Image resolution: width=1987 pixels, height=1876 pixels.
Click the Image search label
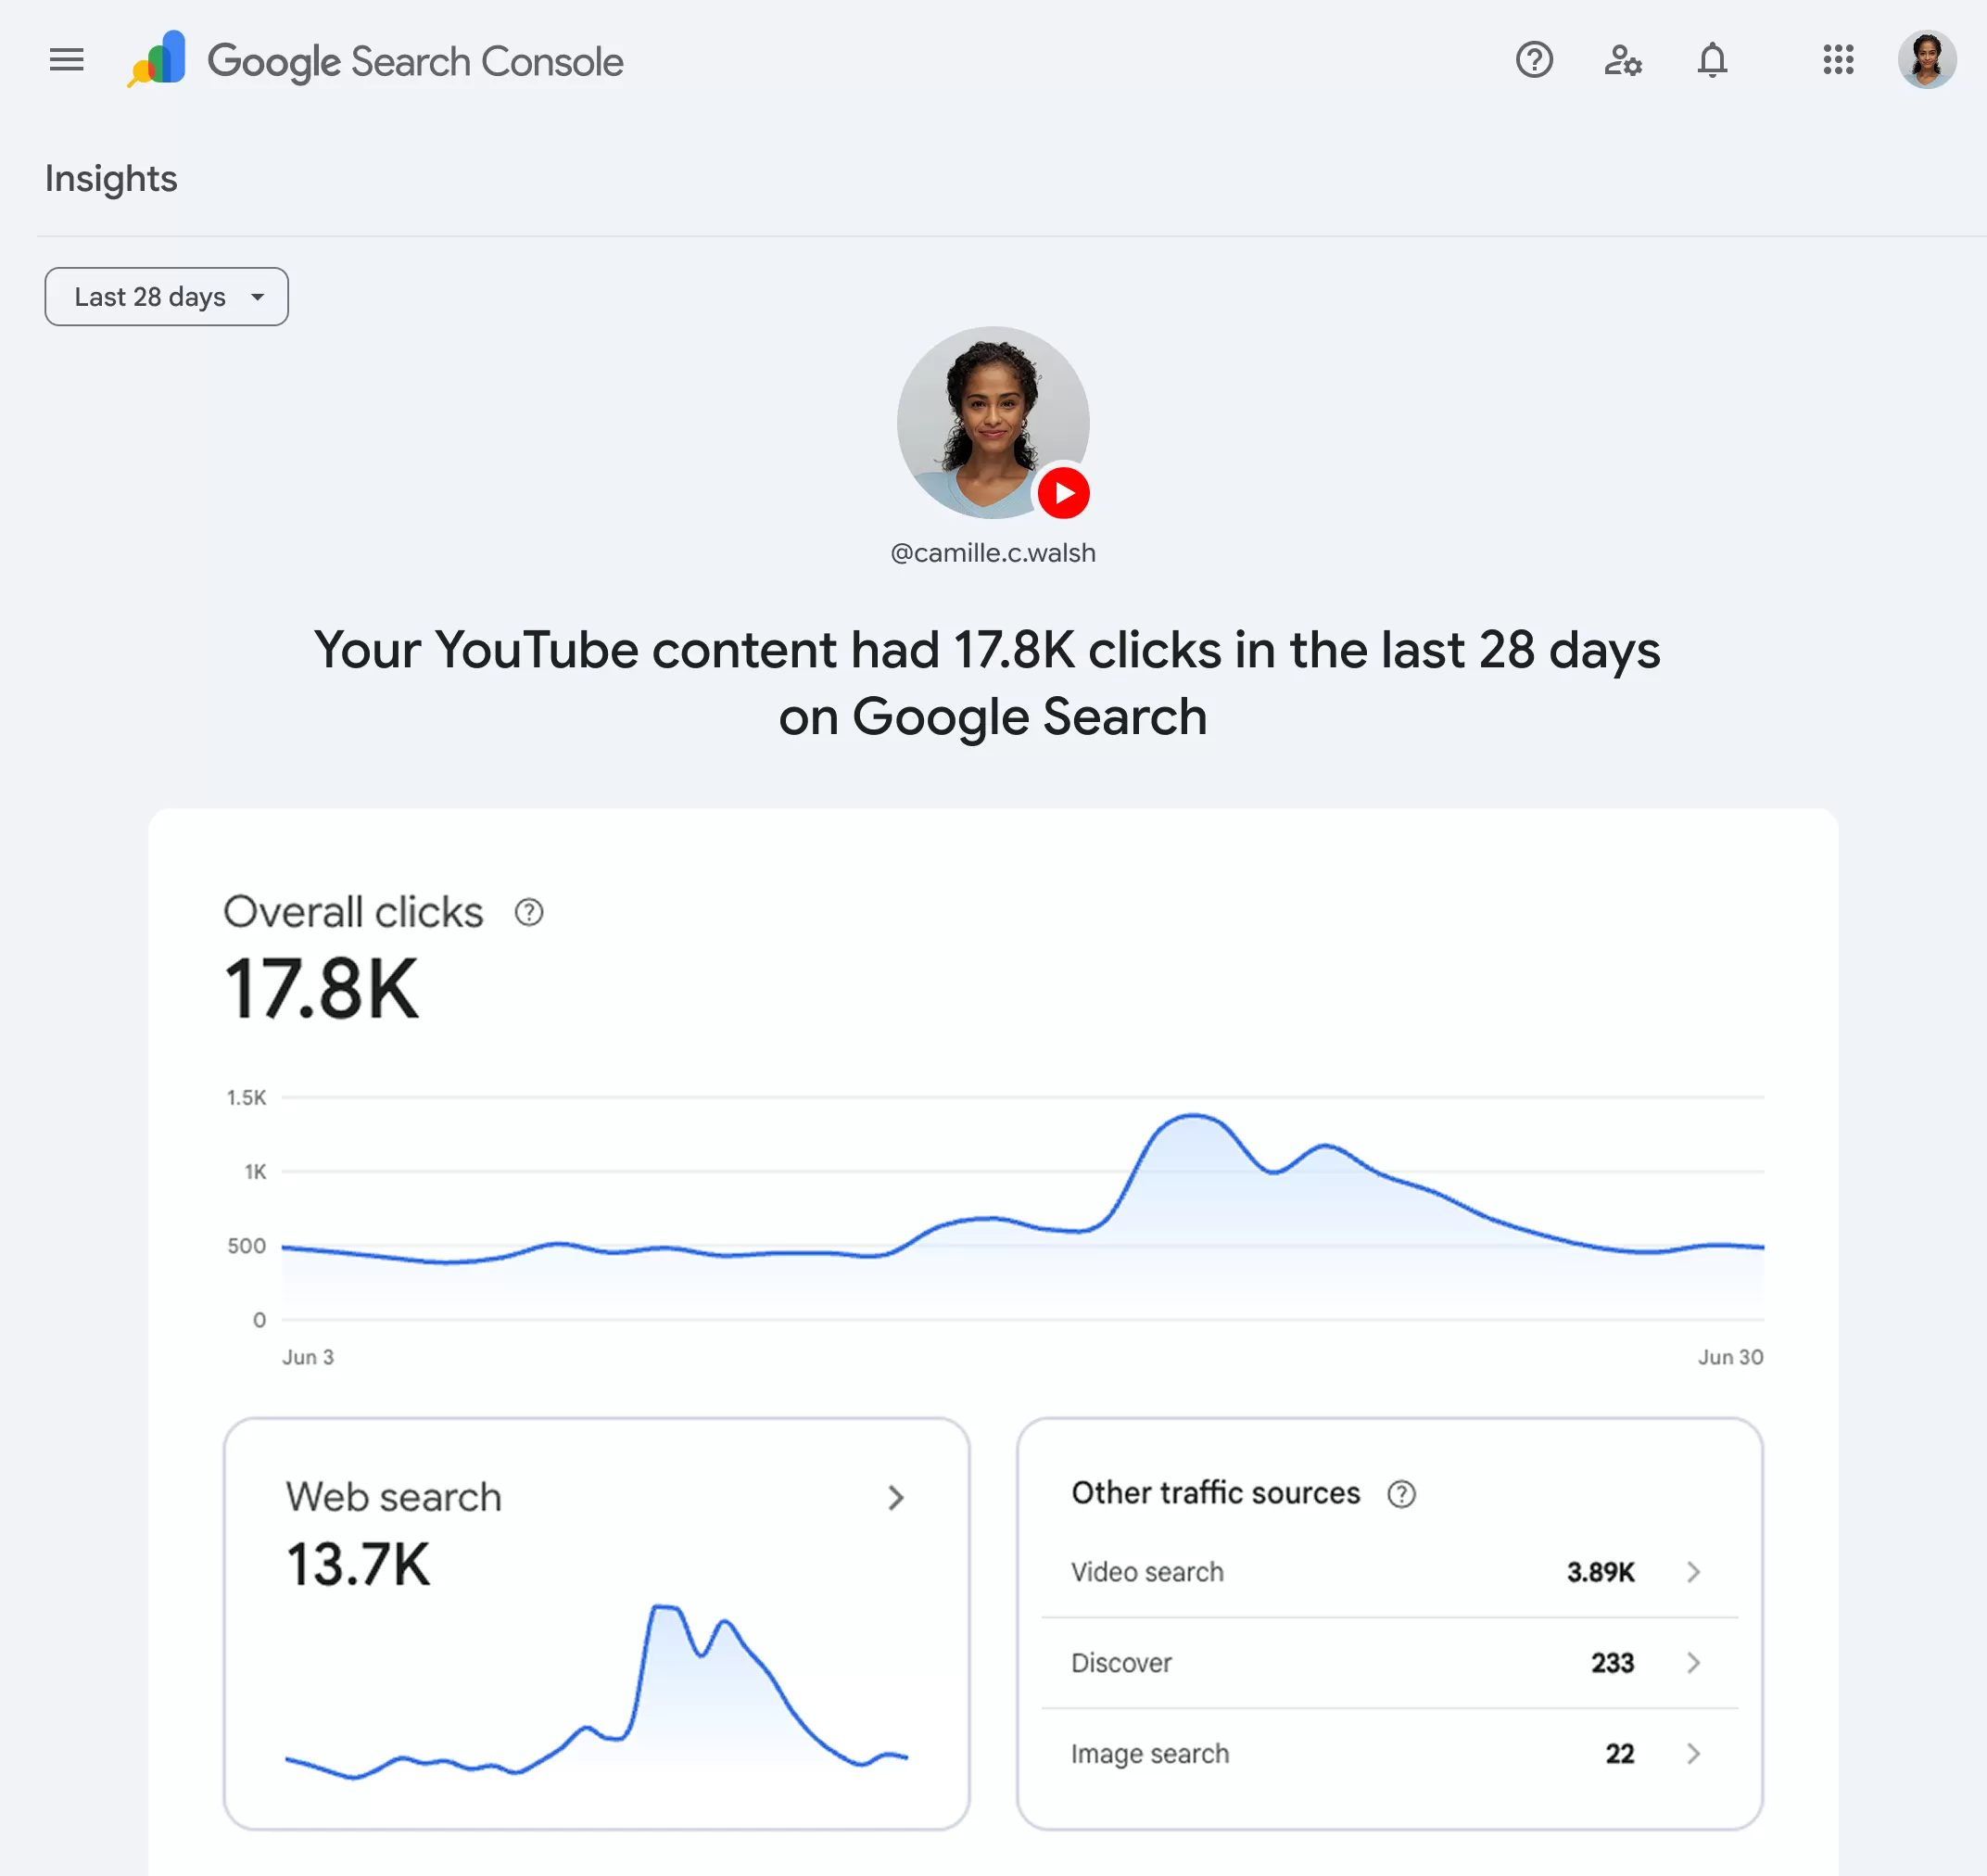(x=1150, y=1754)
